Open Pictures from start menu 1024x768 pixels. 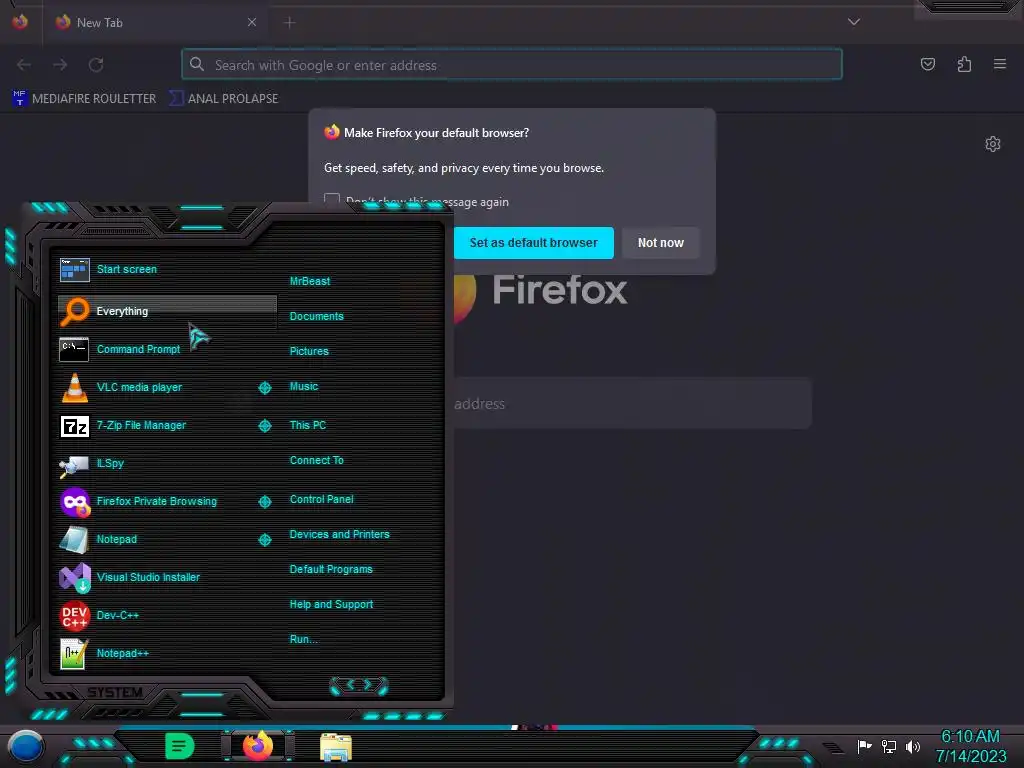(x=309, y=351)
